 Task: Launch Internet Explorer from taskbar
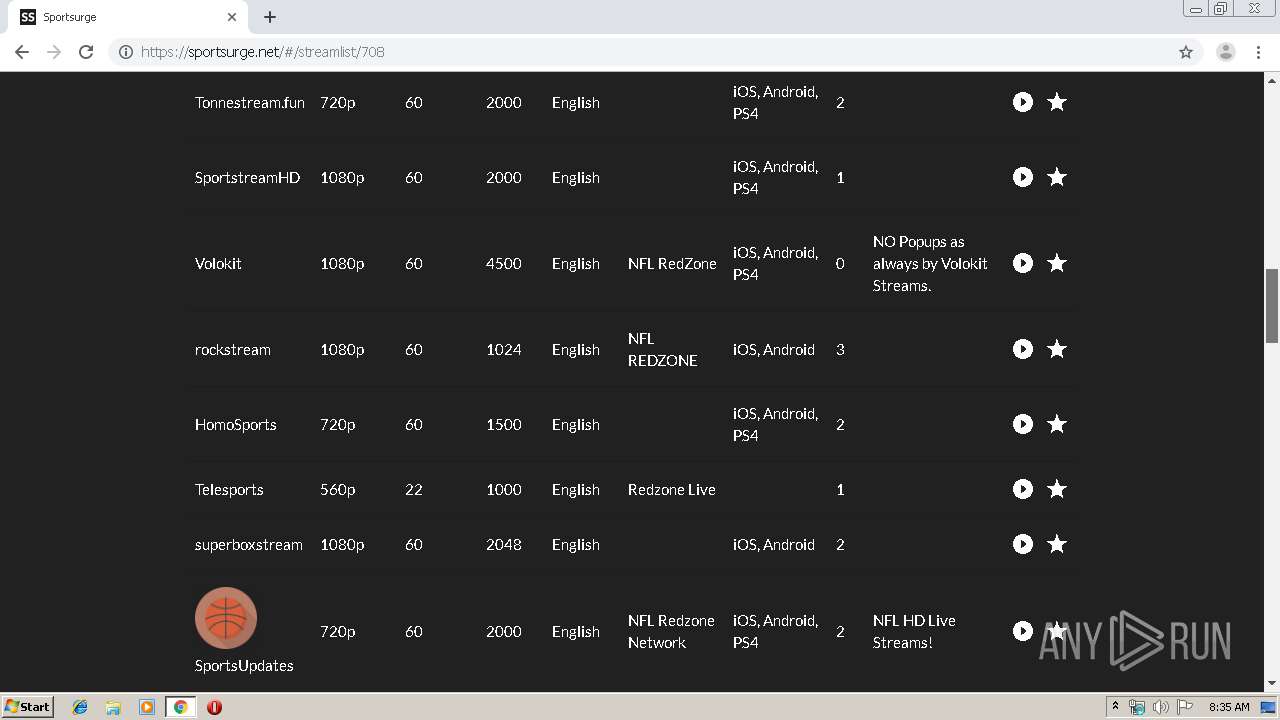(x=80, y=707)
